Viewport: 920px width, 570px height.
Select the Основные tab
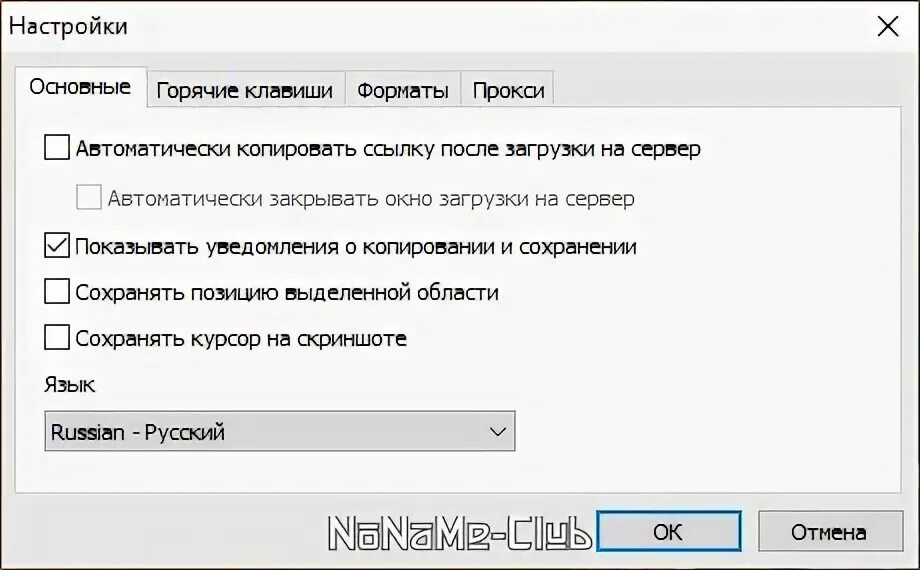click(x=80, y=87)
